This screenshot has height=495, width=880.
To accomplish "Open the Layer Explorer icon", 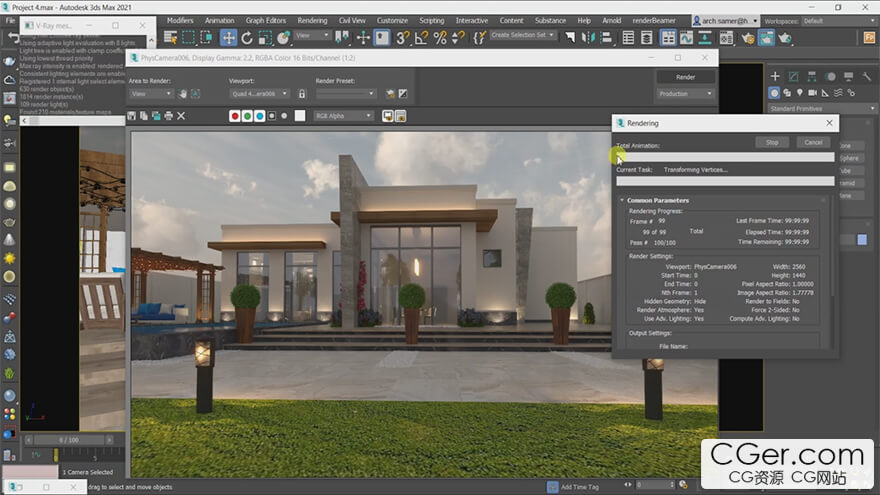I will [x=647, y=38].
